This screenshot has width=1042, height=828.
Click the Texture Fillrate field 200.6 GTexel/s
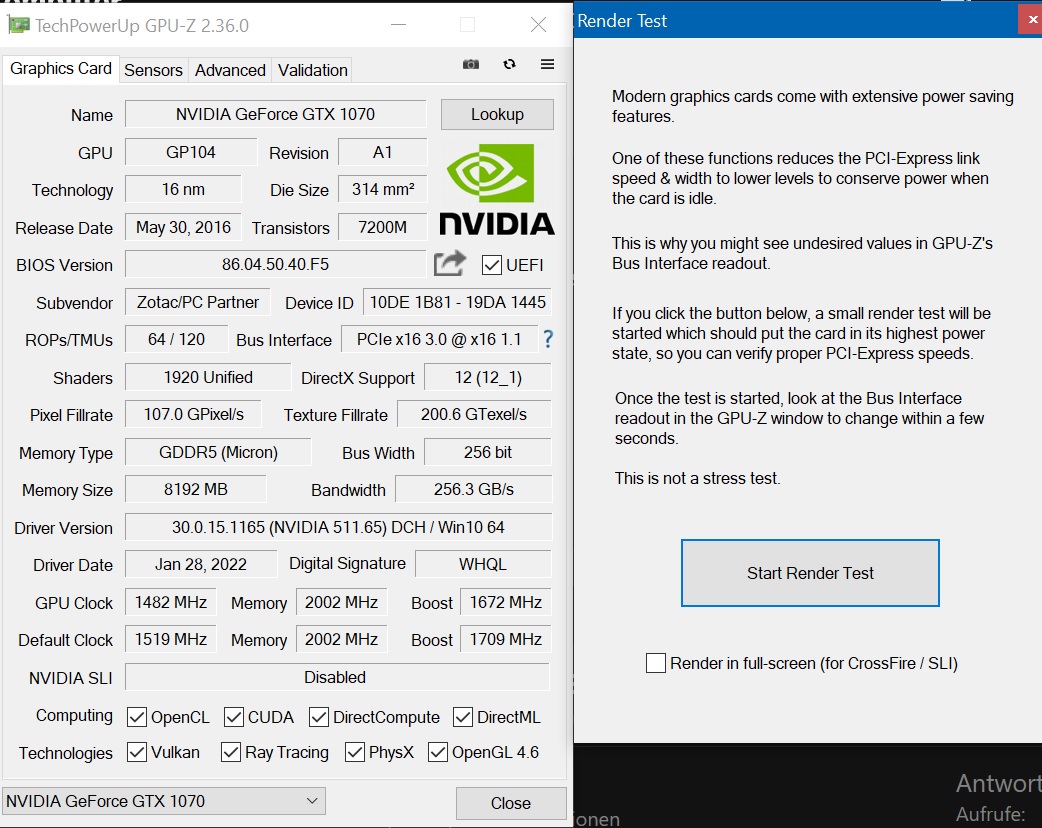[474, 415]
